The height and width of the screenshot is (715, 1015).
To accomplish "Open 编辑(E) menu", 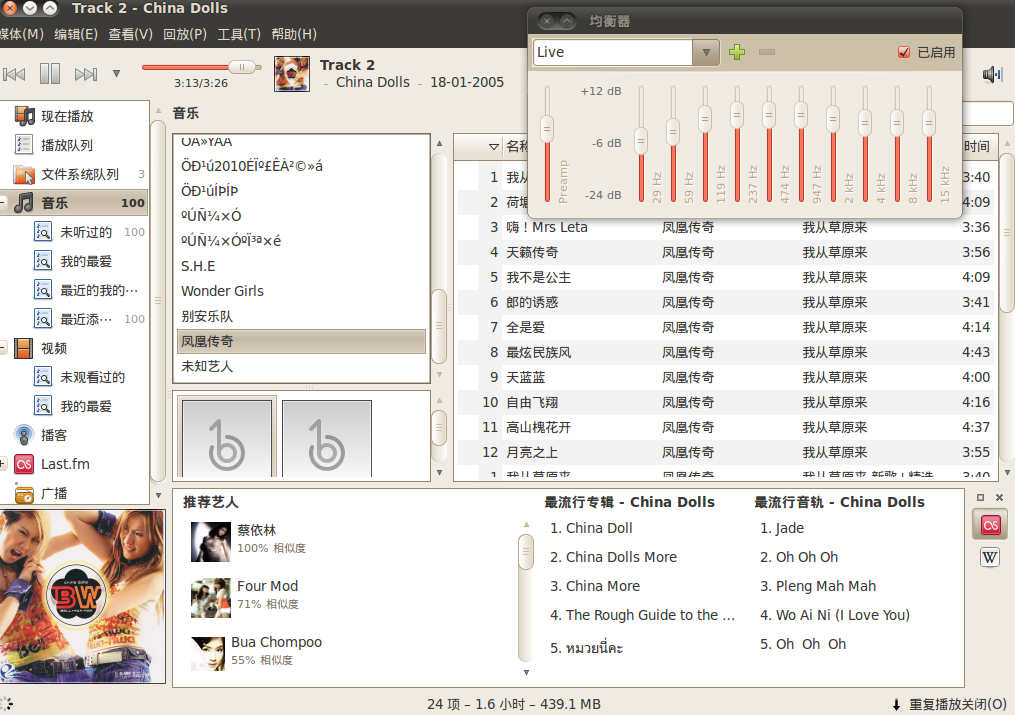I will point(76,34).
